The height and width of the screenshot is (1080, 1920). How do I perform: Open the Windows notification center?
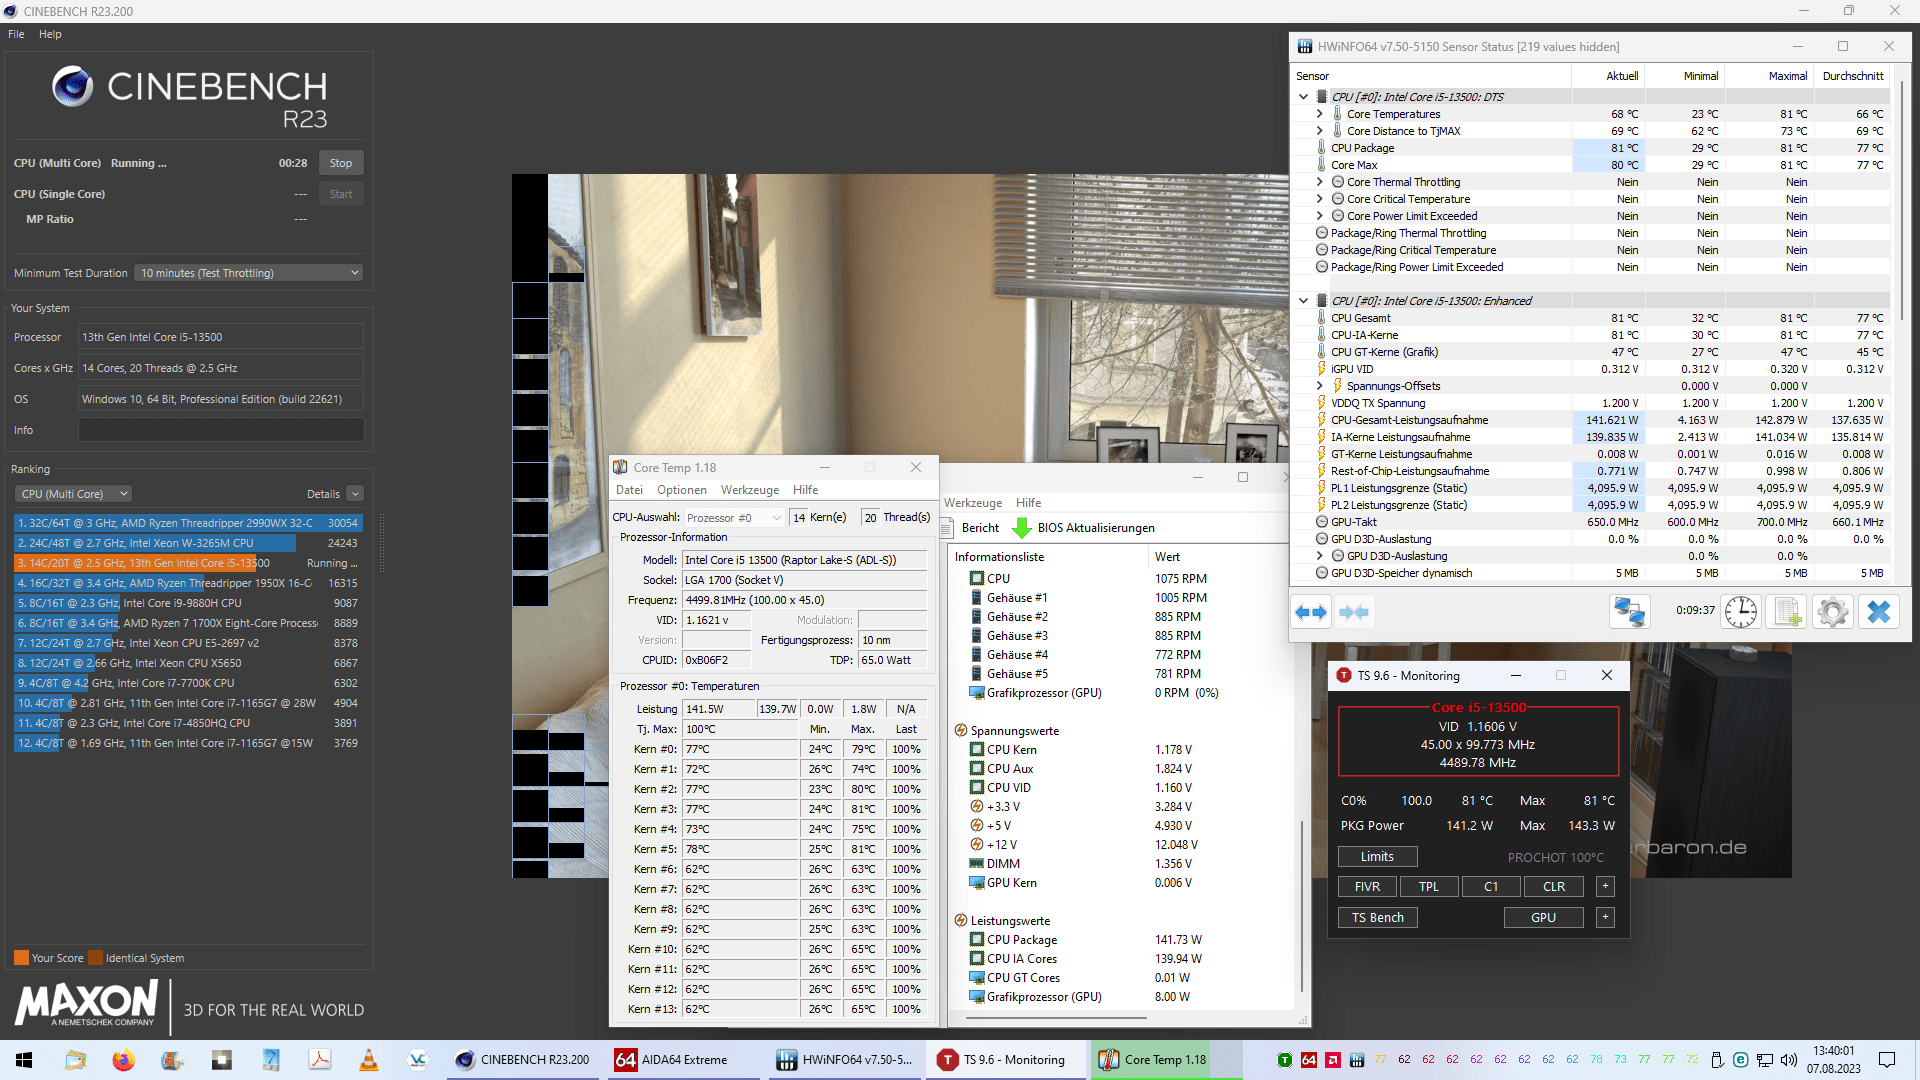pos(1887,1060)
